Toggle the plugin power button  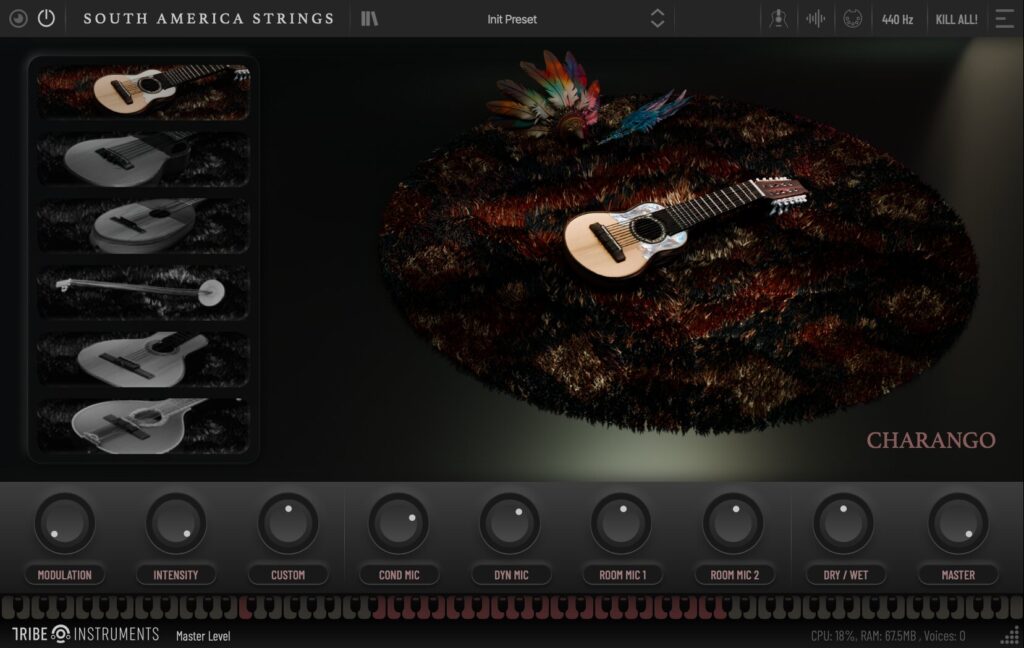[46, 18]
